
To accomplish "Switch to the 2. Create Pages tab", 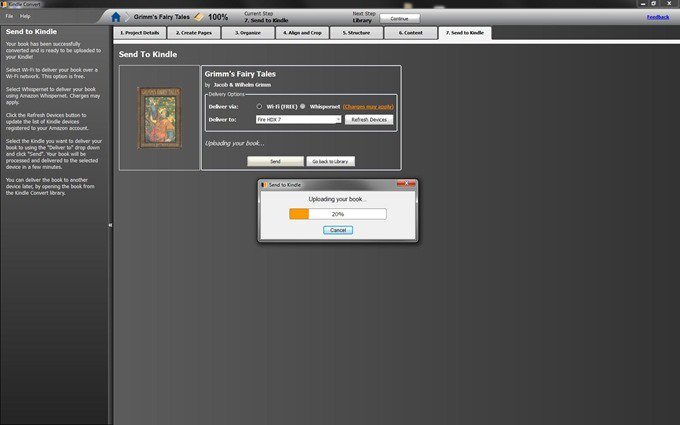I will (194, 33).
